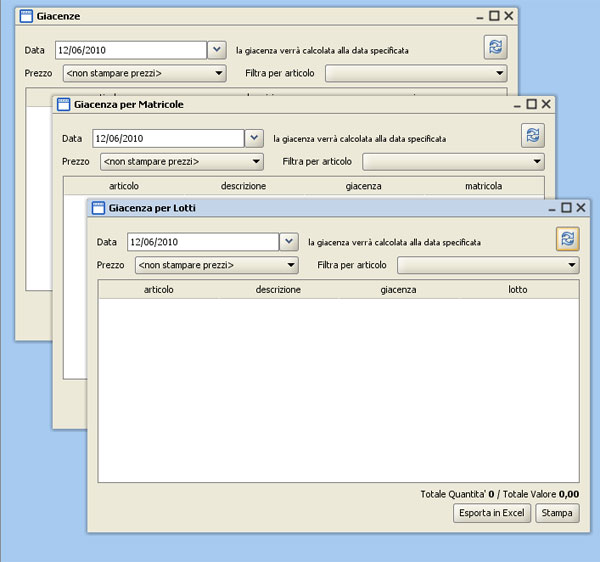Select giacenza column header in Lotti table
The height and width of the screenshot is (562, 600).
tap(398, 289)
